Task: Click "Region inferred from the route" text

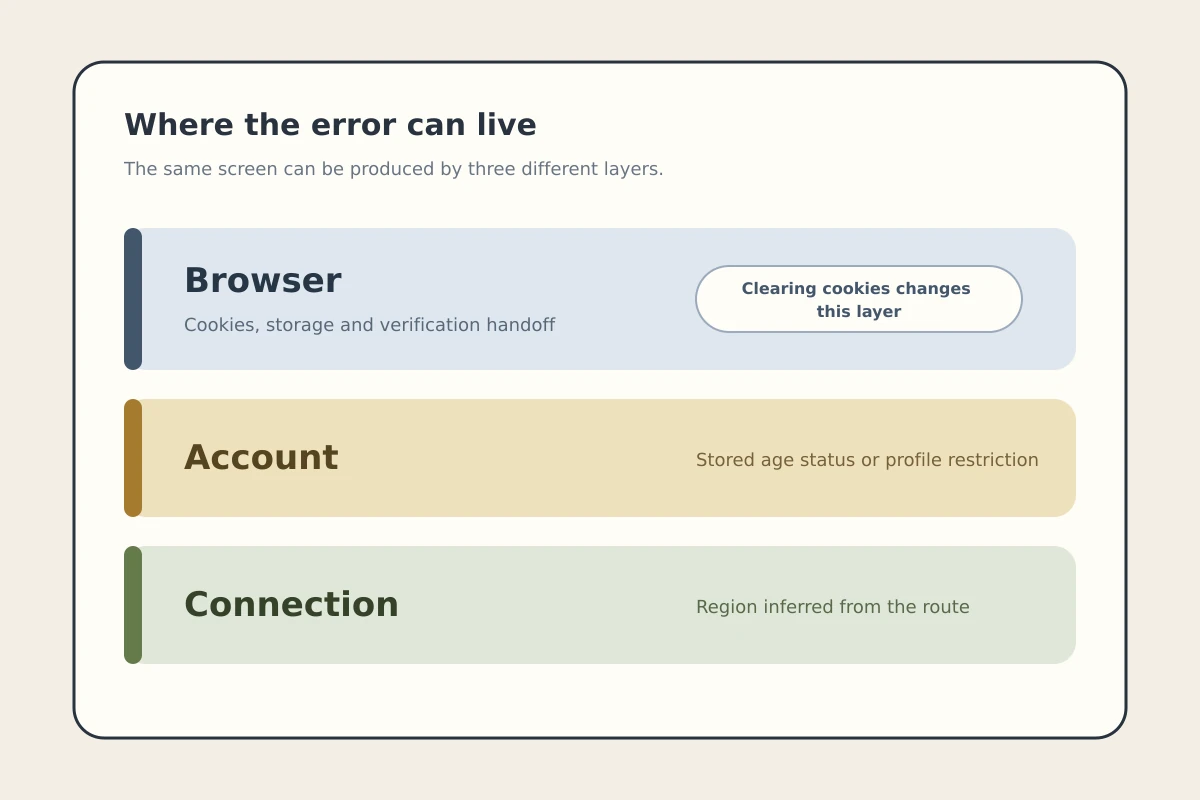Action: [x=833, y=607]
